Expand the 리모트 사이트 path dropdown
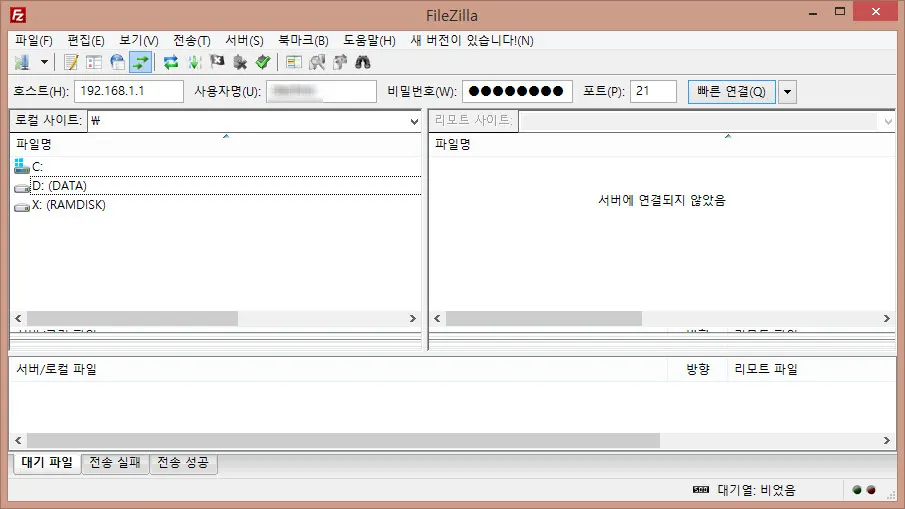This screenshot has width=905, height=509. click(888, 121)
